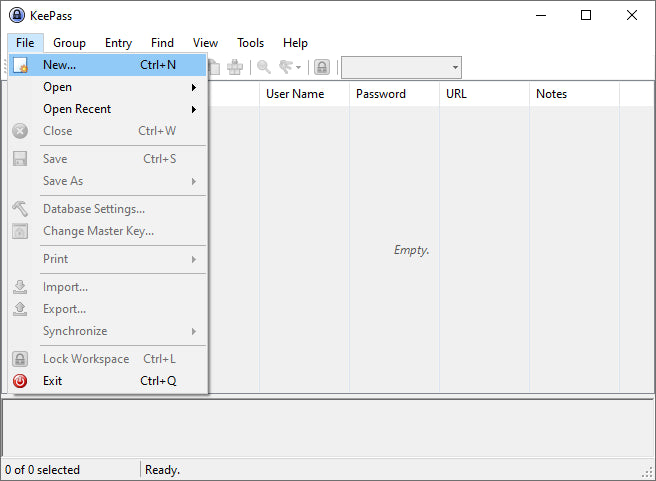The width and height of the screenshot is (656, 481).
Task: Click the Close menu X icon
Action: click(x=20, y=131)
